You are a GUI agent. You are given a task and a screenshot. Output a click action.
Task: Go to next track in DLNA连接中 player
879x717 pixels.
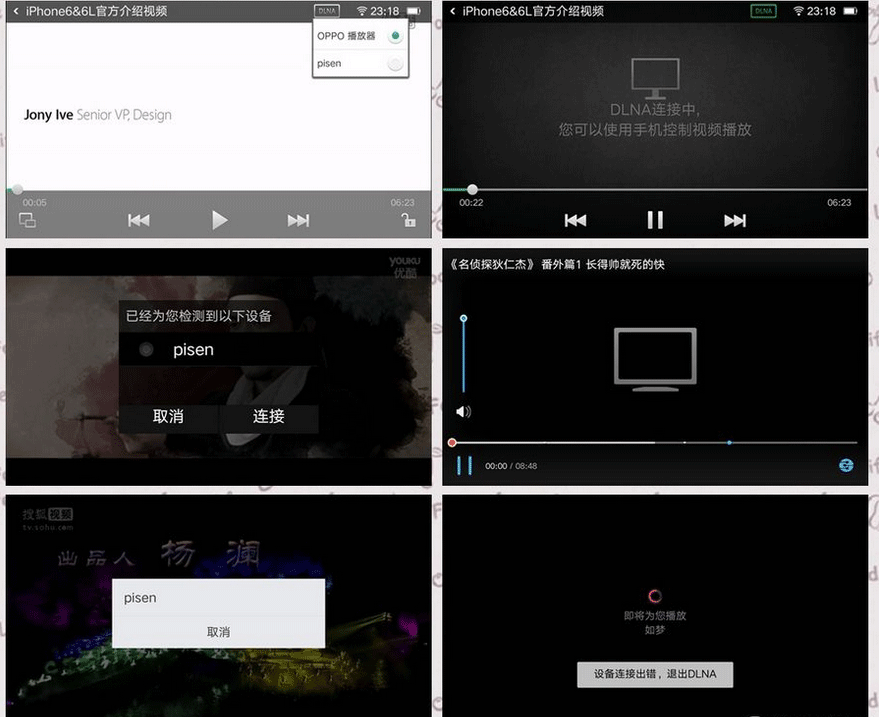735,220
